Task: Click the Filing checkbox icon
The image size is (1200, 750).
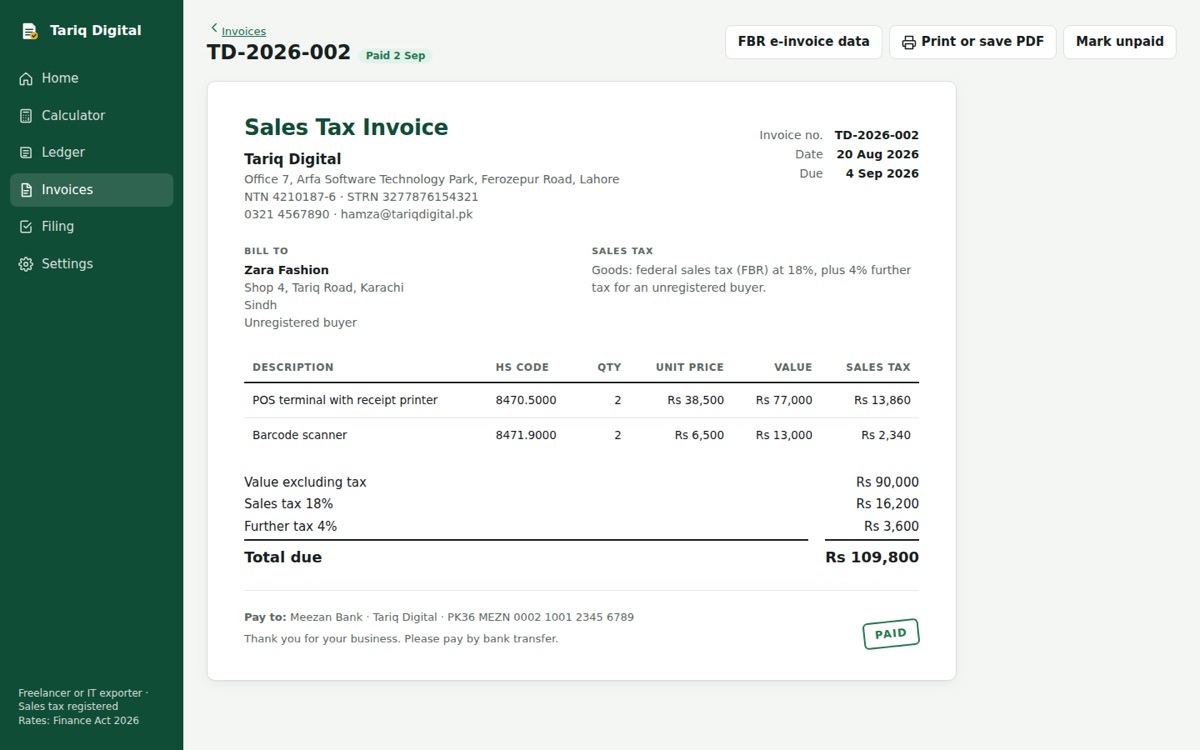Action: click(x=26, y=227)
